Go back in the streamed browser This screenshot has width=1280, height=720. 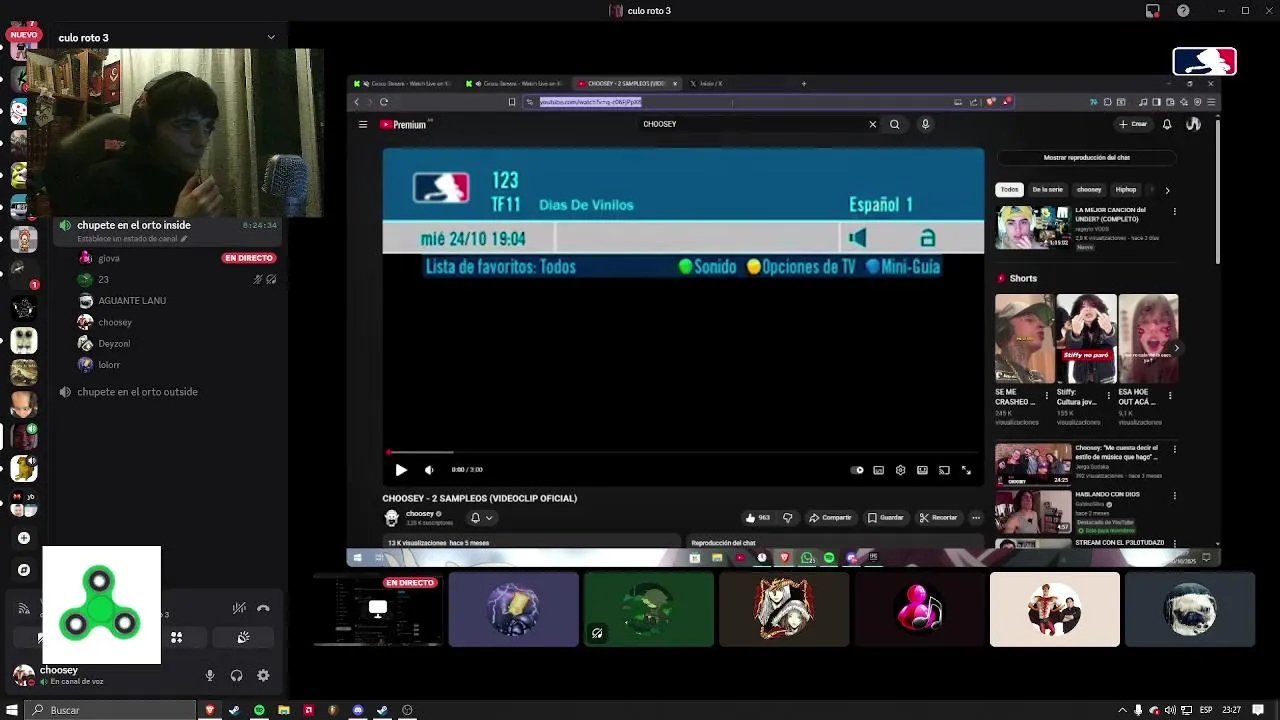pos(357,101)
